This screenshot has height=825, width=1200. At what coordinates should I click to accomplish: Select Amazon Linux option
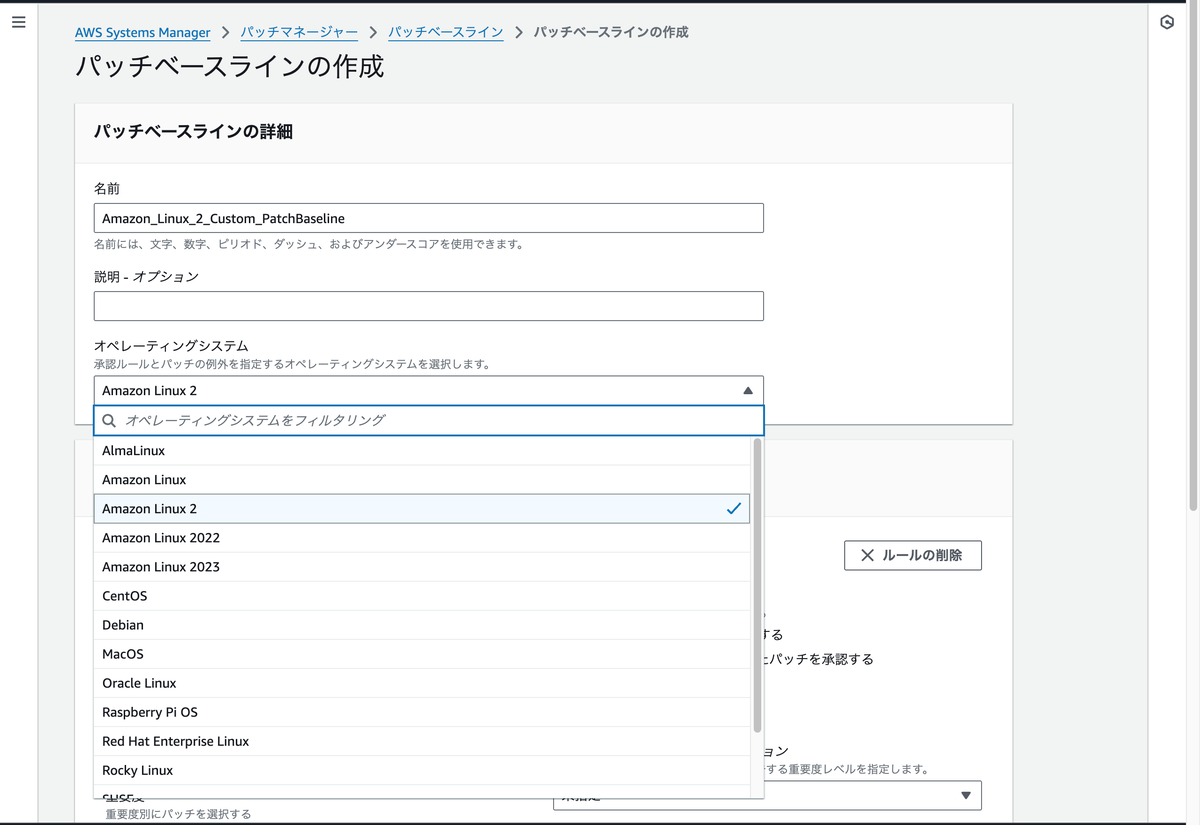422,480
